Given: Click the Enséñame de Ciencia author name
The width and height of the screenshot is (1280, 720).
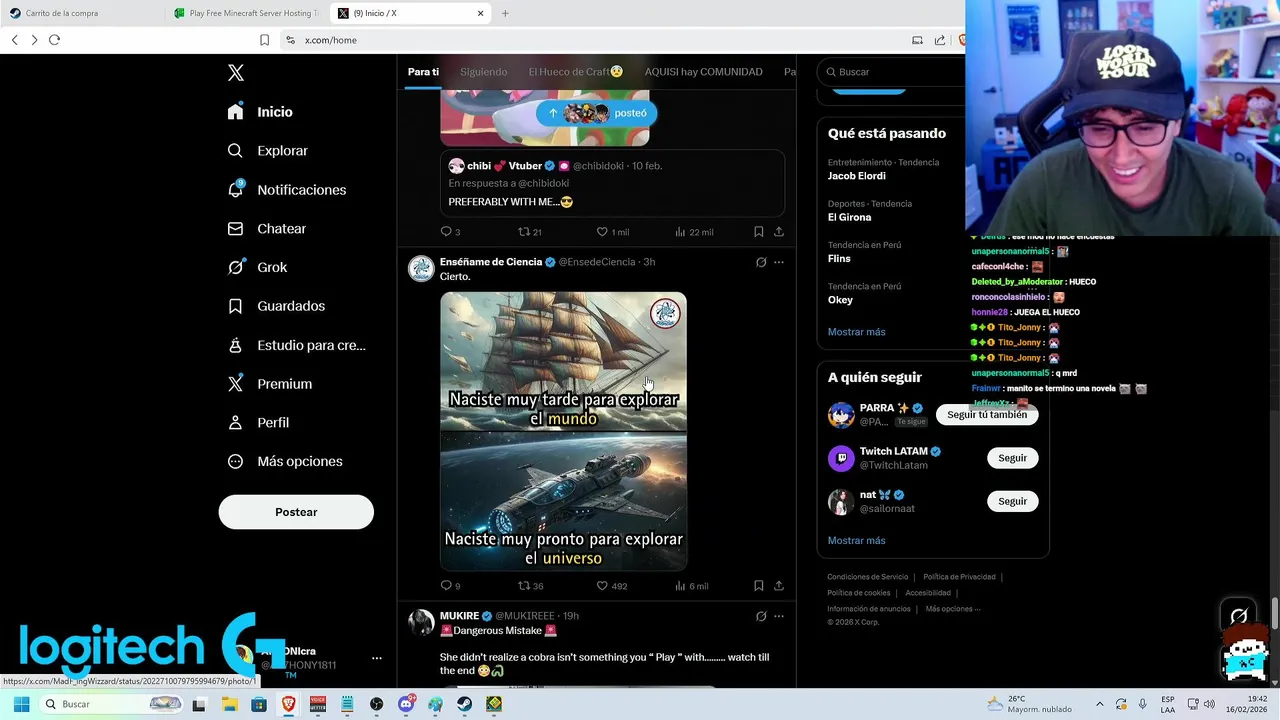Looking at the screenshot, I should click(x=491, y=262).
